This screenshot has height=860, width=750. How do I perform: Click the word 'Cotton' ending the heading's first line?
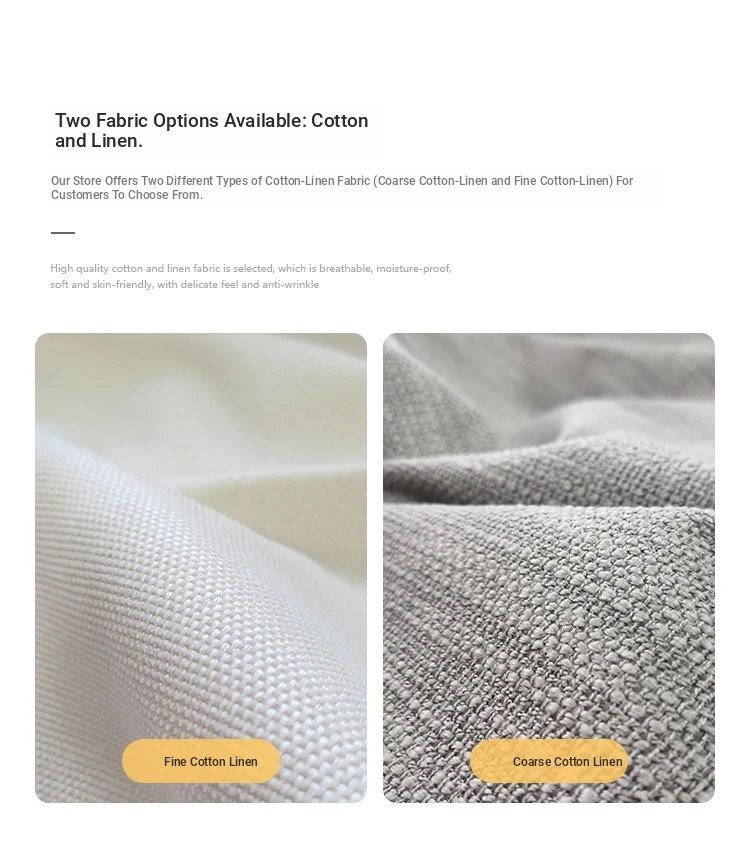[x=340, y=121]
